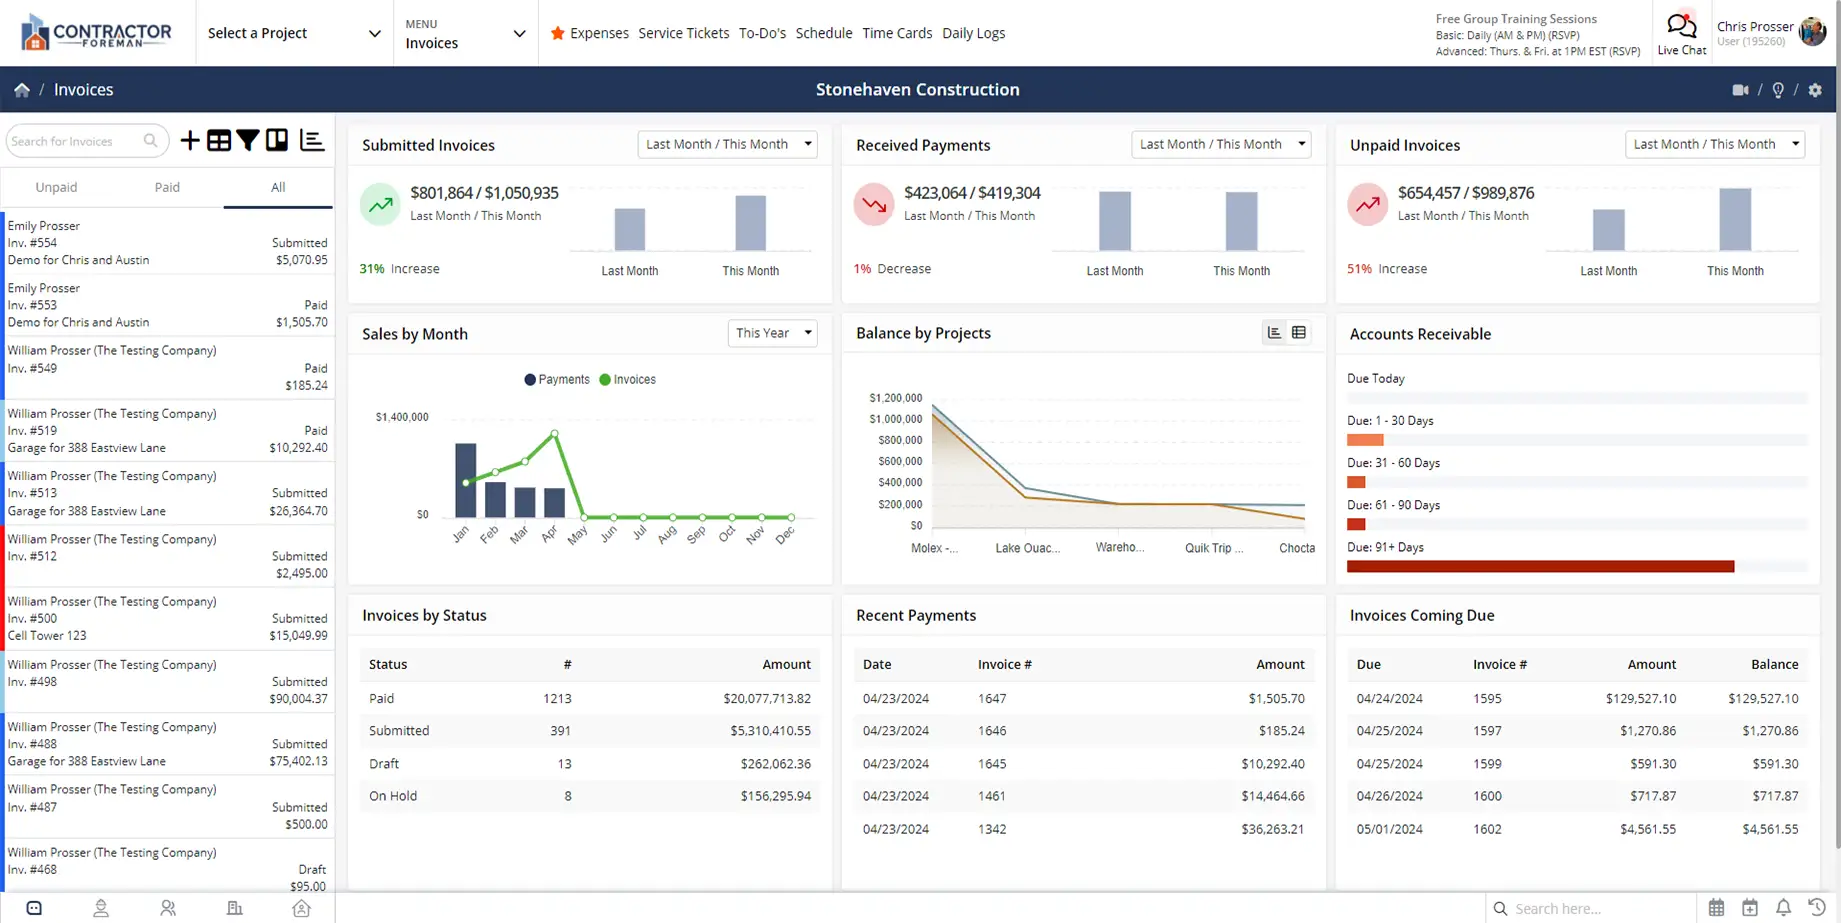
Task: Open the invoice filter funnel icon
Action: pyautogui.click(x=248, y=141)
